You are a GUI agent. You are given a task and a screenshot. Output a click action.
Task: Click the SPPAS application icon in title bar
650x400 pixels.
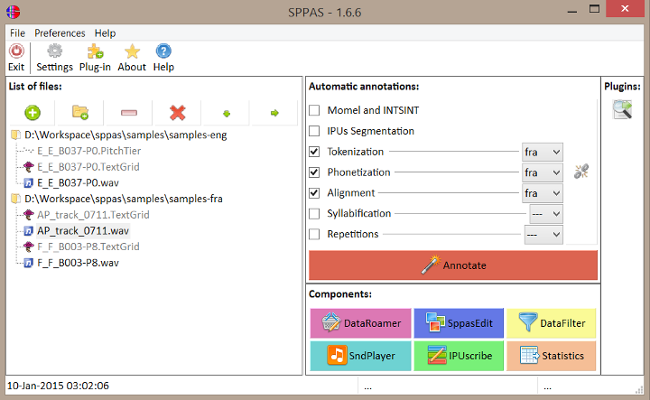[13, 12]
